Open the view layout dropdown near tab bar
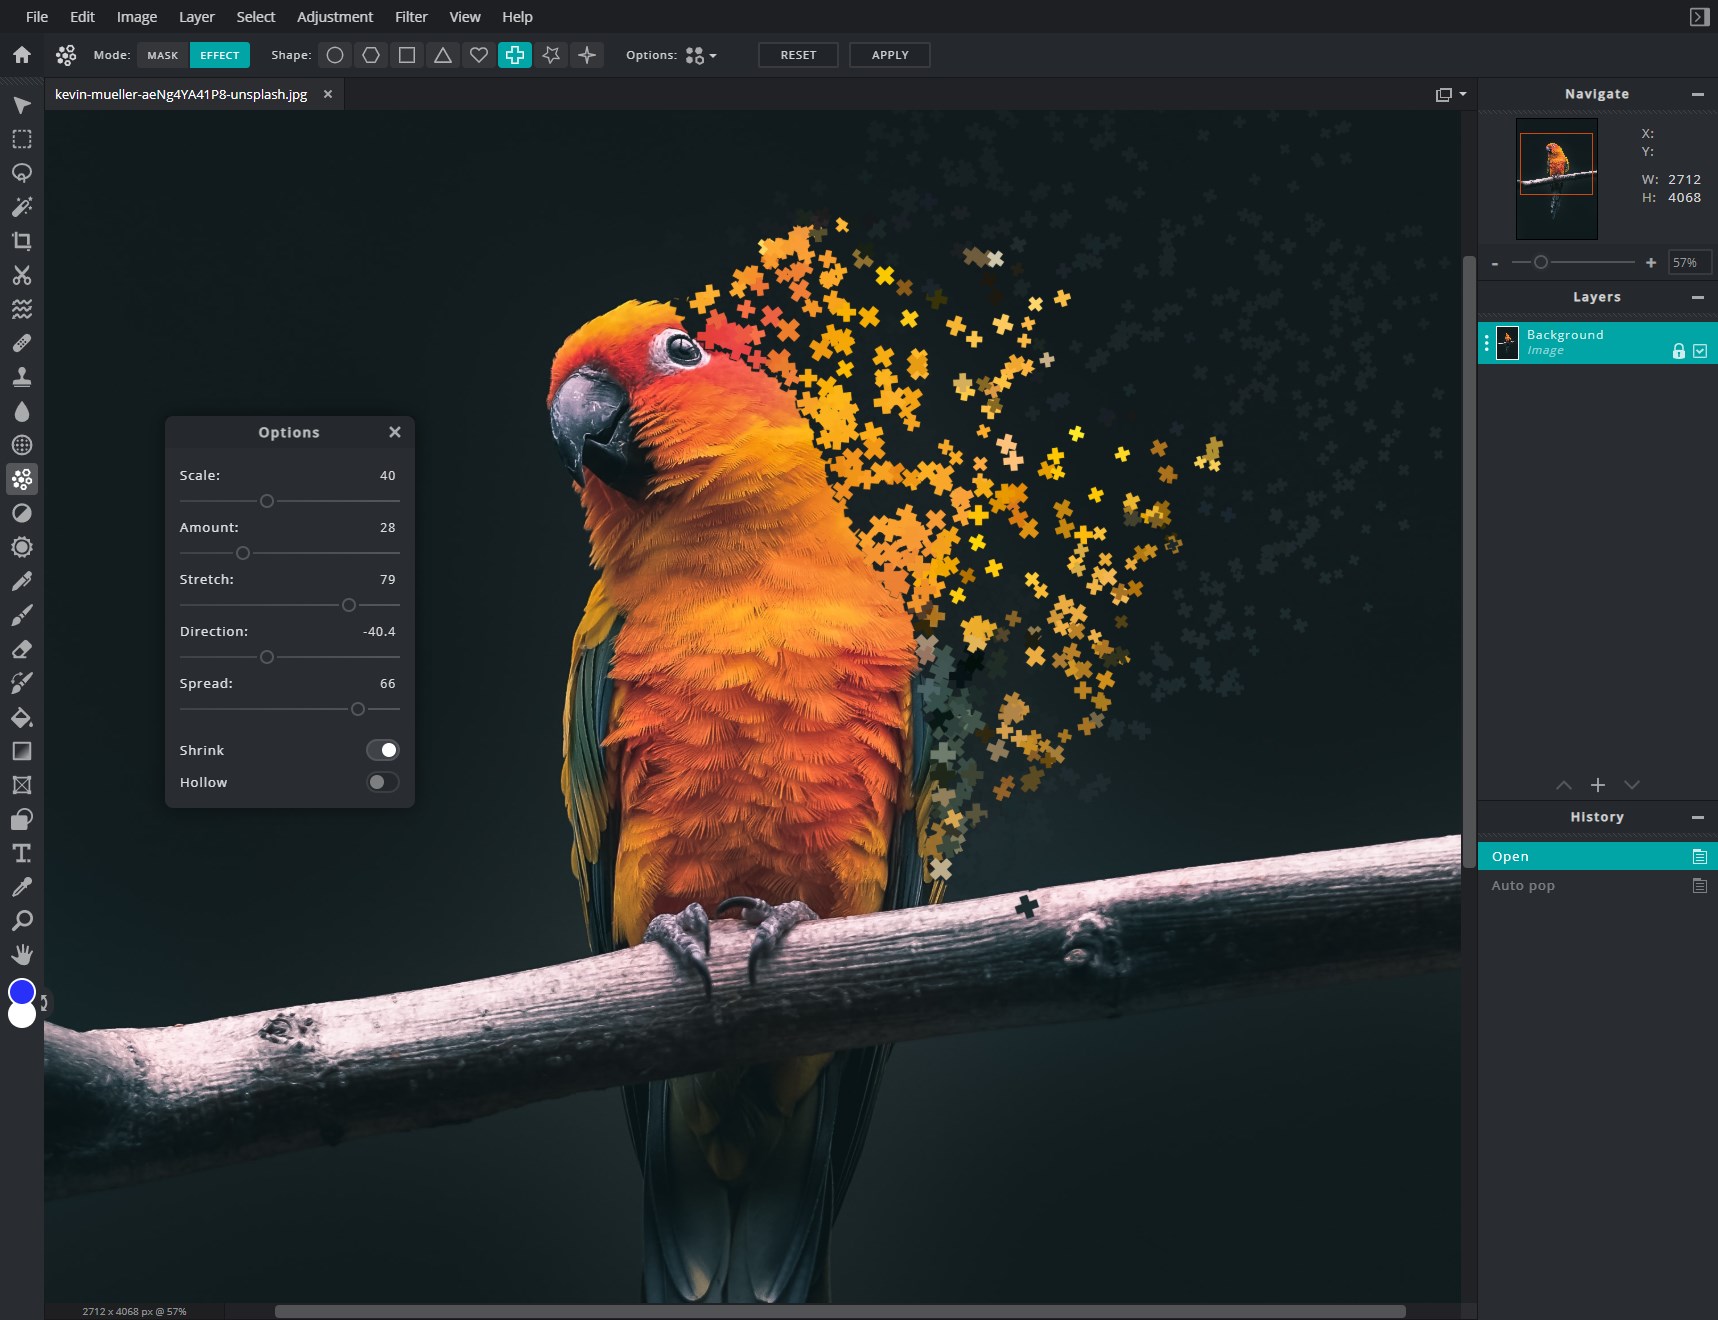1718x1320 pixels. (x=1451, y=93)
